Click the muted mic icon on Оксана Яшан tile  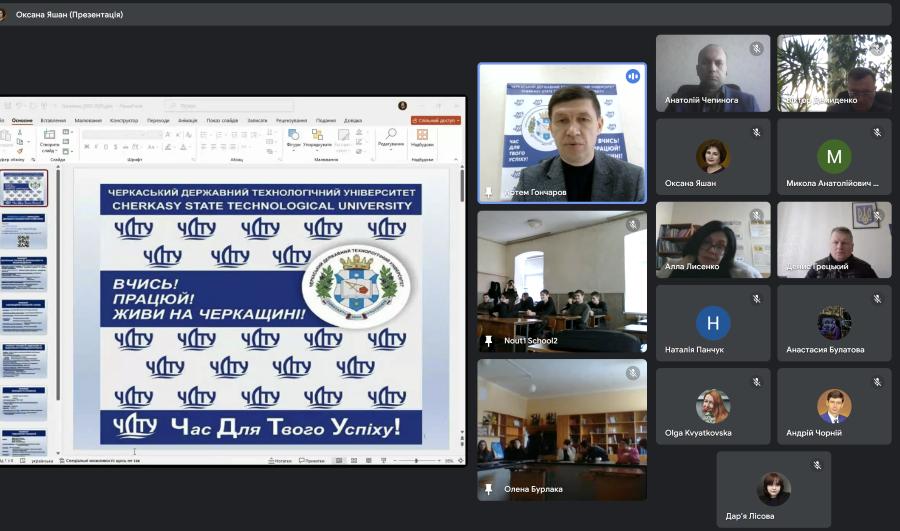tap(757, 132)
